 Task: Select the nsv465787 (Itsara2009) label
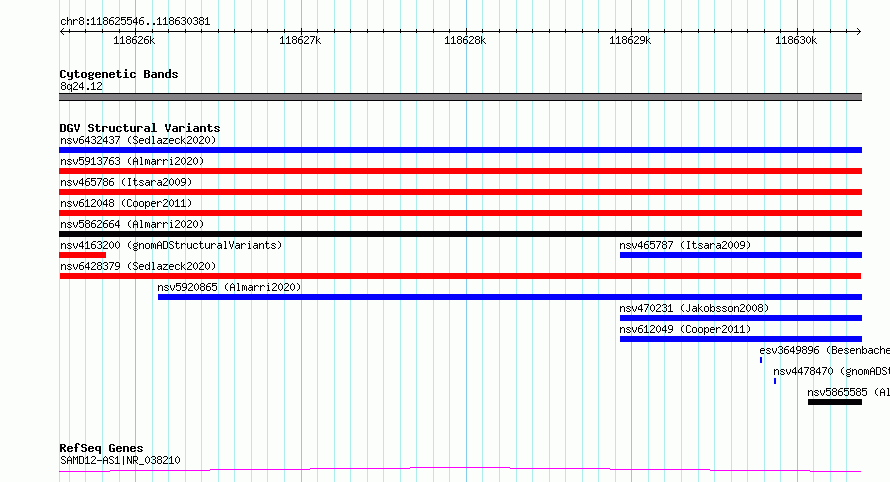(685, 245)
